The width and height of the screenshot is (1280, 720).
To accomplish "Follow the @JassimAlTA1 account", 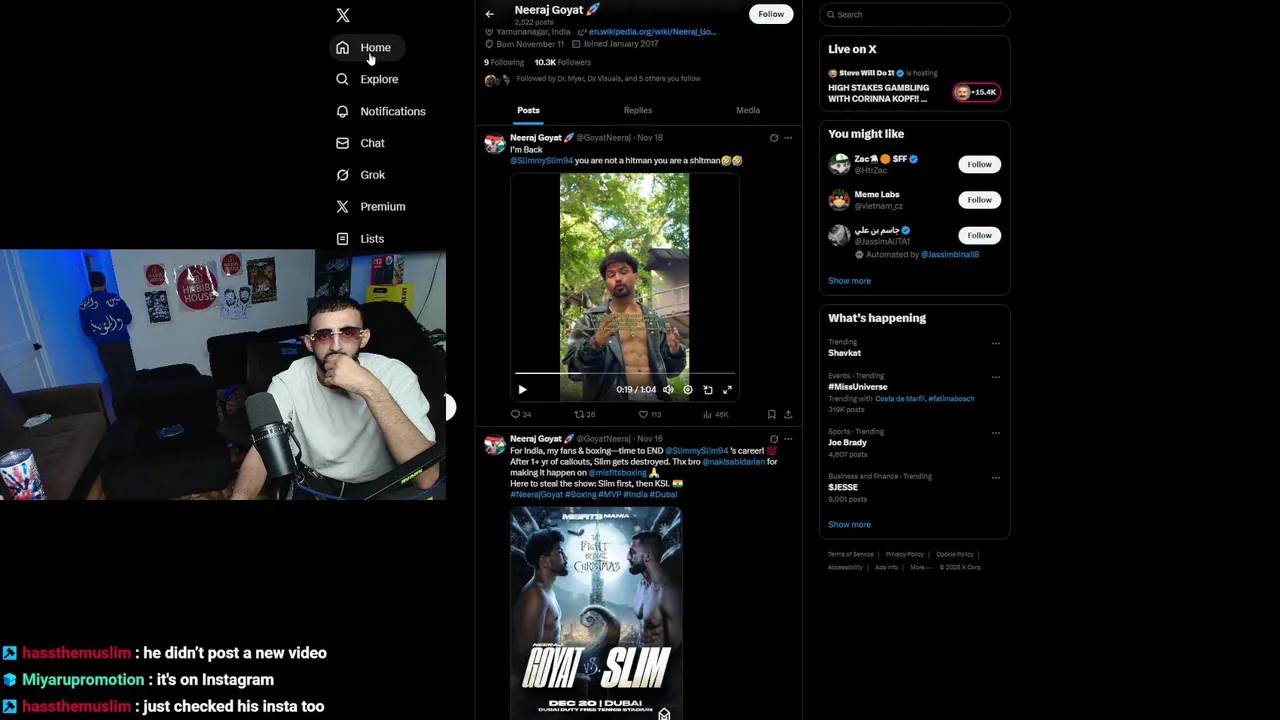I will pos(979,236).
